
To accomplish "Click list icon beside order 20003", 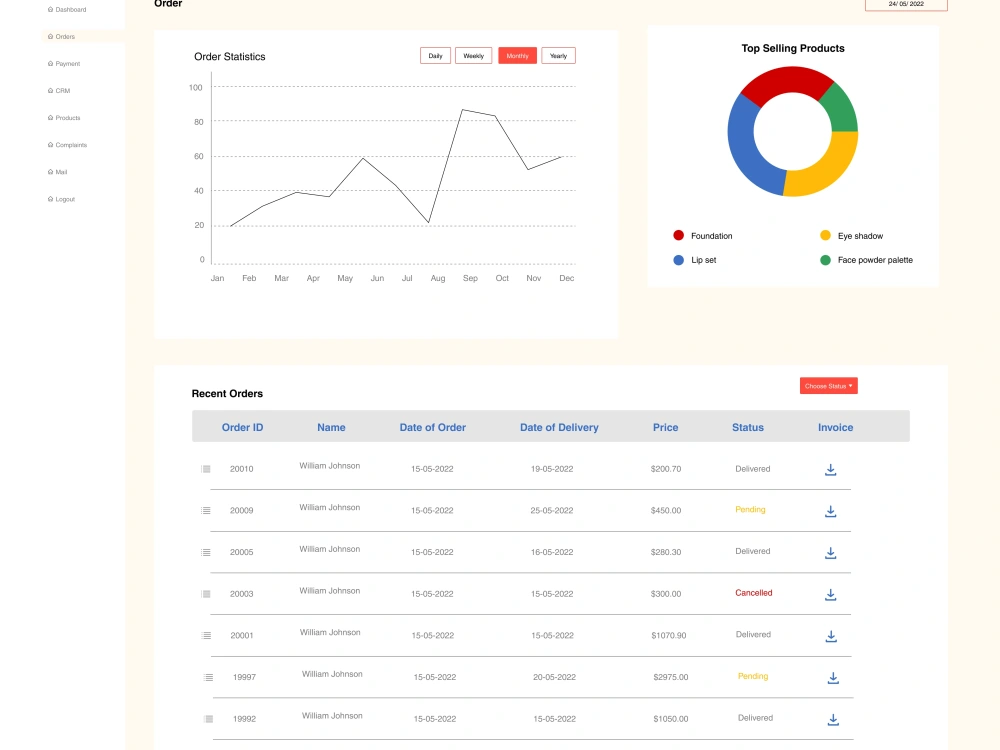I will pos(206,594).
